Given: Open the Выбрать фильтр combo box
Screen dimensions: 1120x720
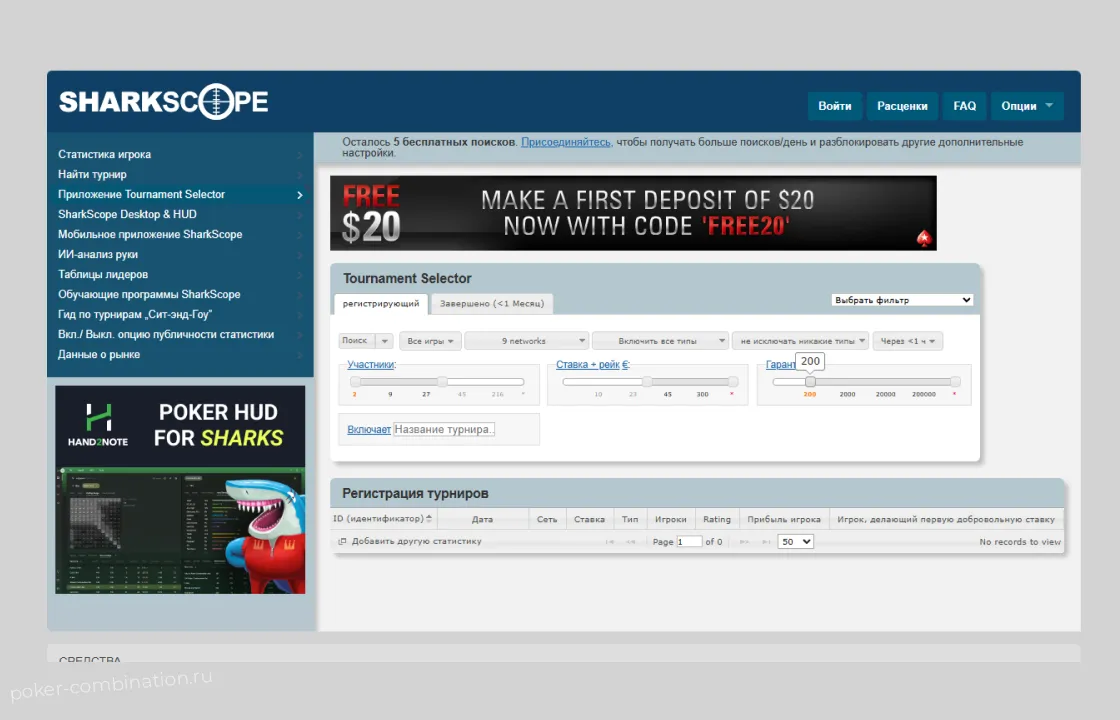Looking at the screenshot, I should click(x=902, y=300).
